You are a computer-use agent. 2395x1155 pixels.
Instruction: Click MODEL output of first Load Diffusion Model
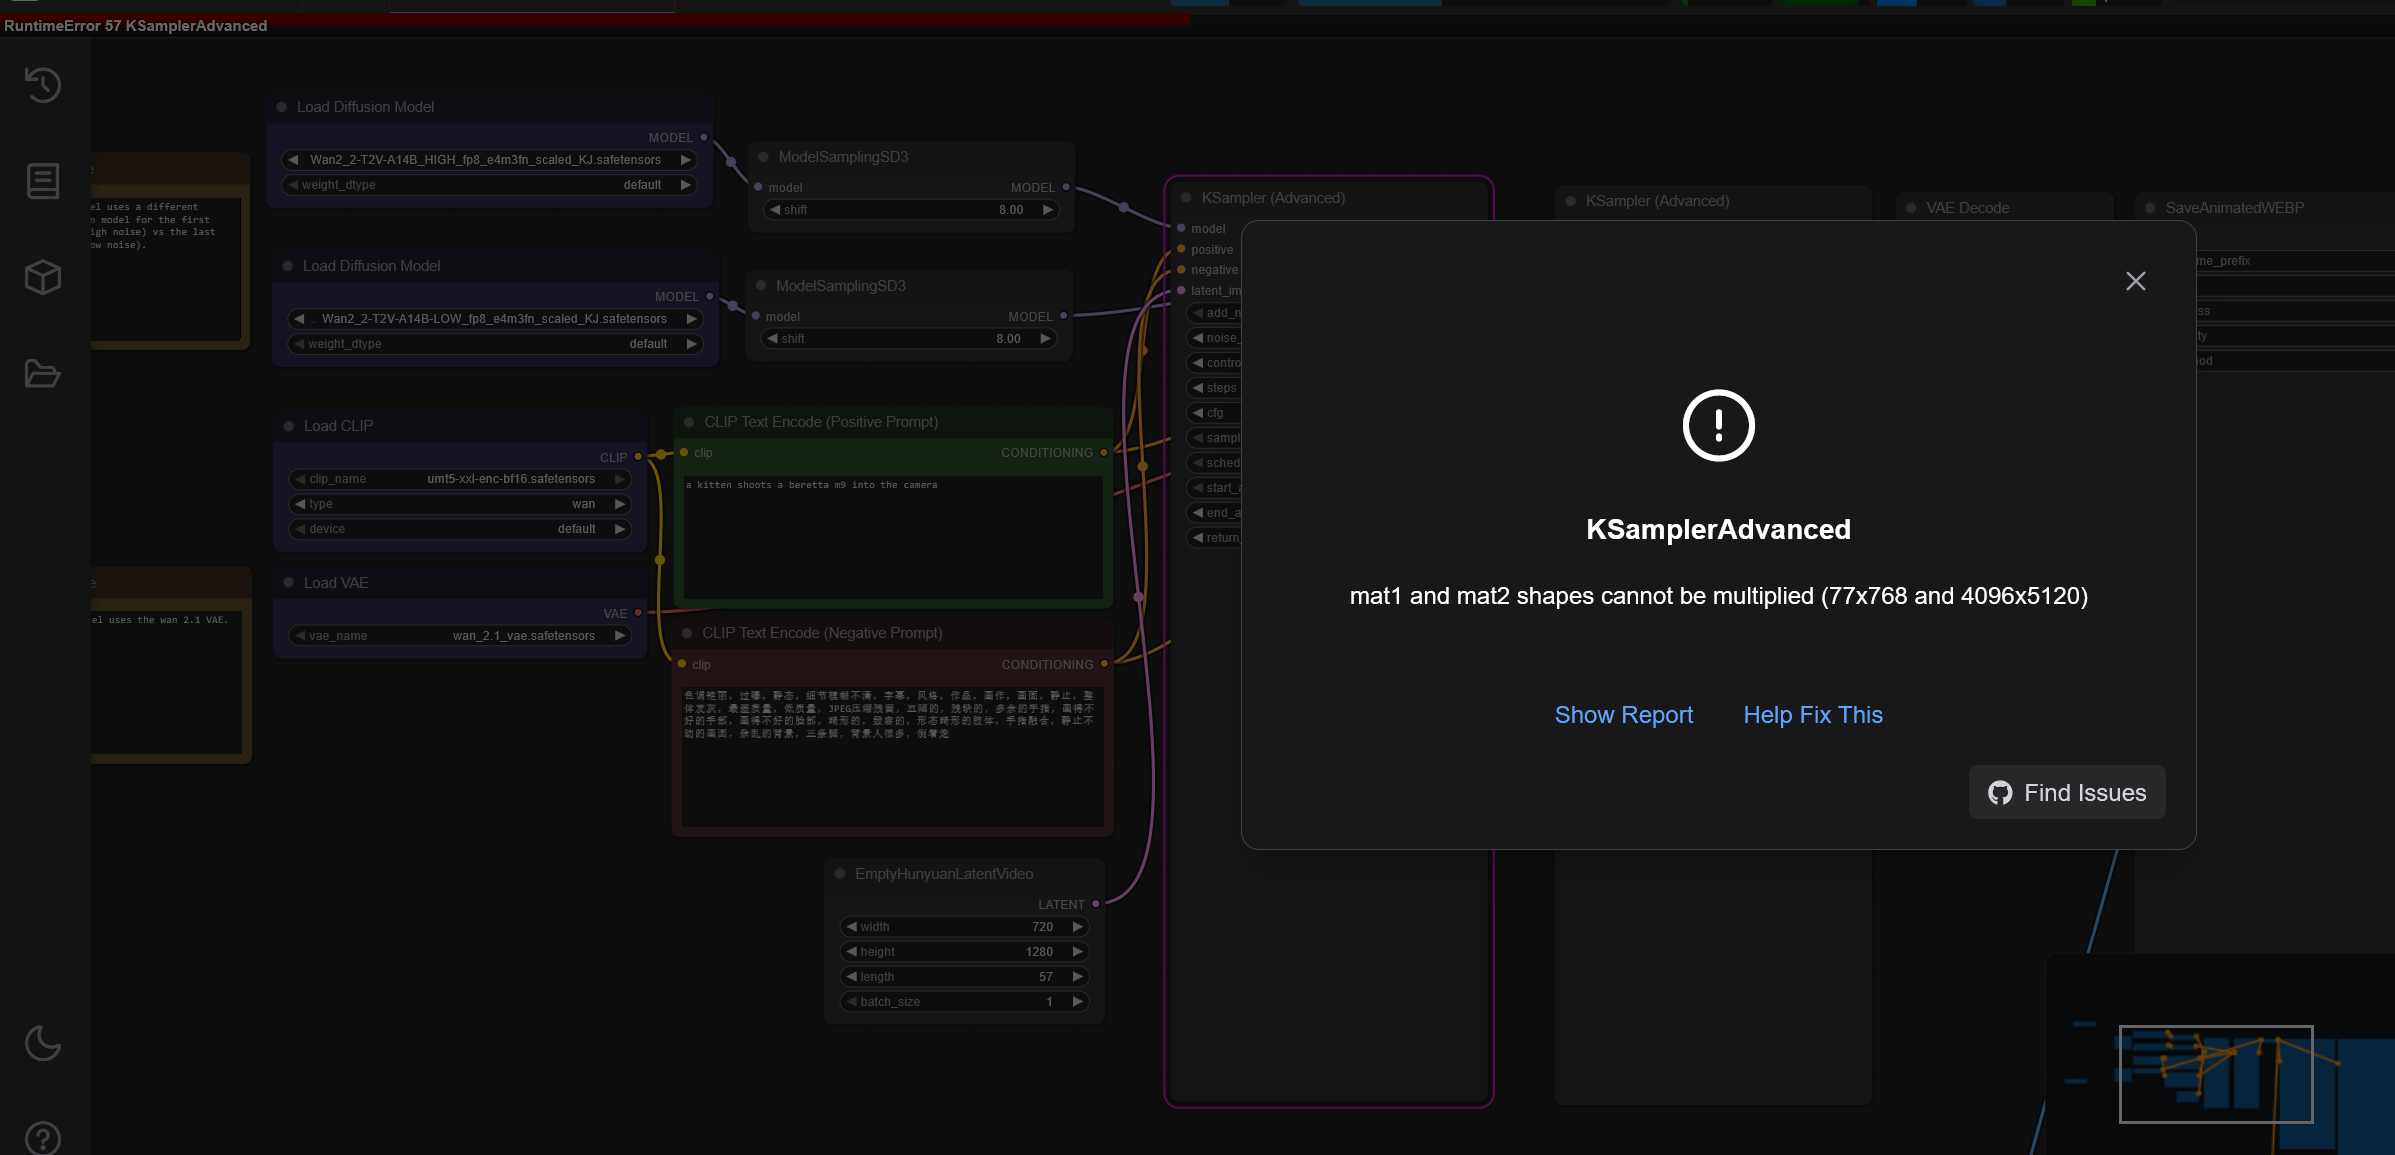point(704,138)
